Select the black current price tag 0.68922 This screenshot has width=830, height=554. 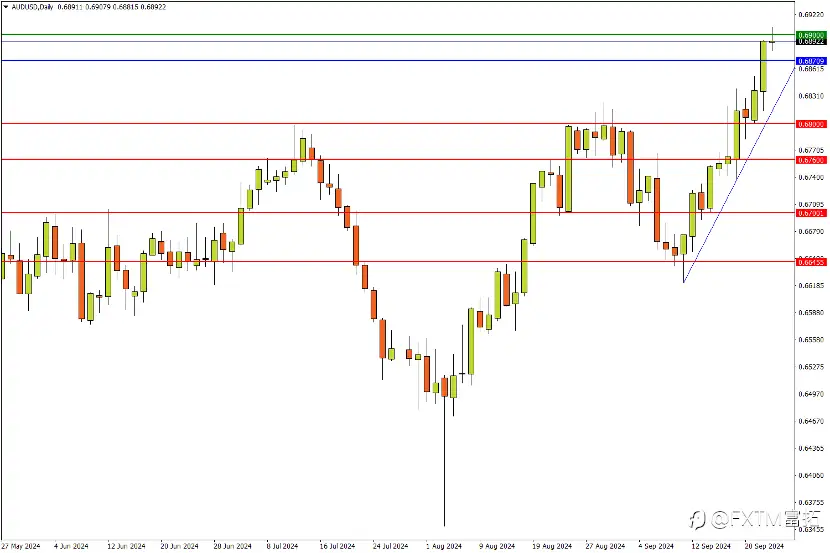811,41
